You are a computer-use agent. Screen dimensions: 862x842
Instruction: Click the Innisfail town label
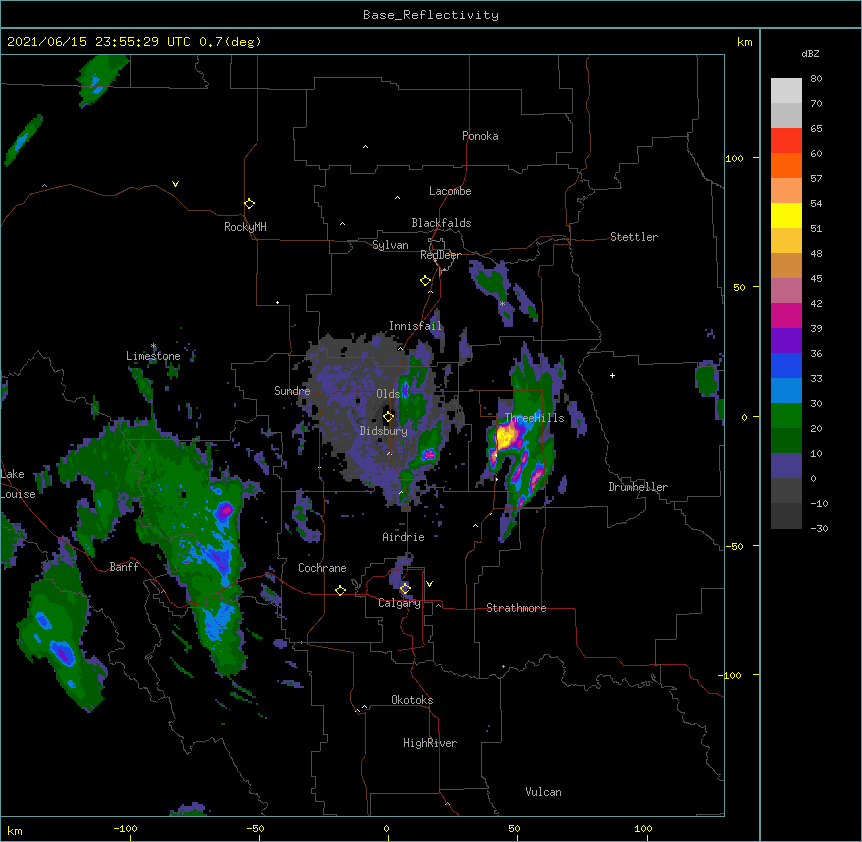pyautogui.click(x=415, y=326)
